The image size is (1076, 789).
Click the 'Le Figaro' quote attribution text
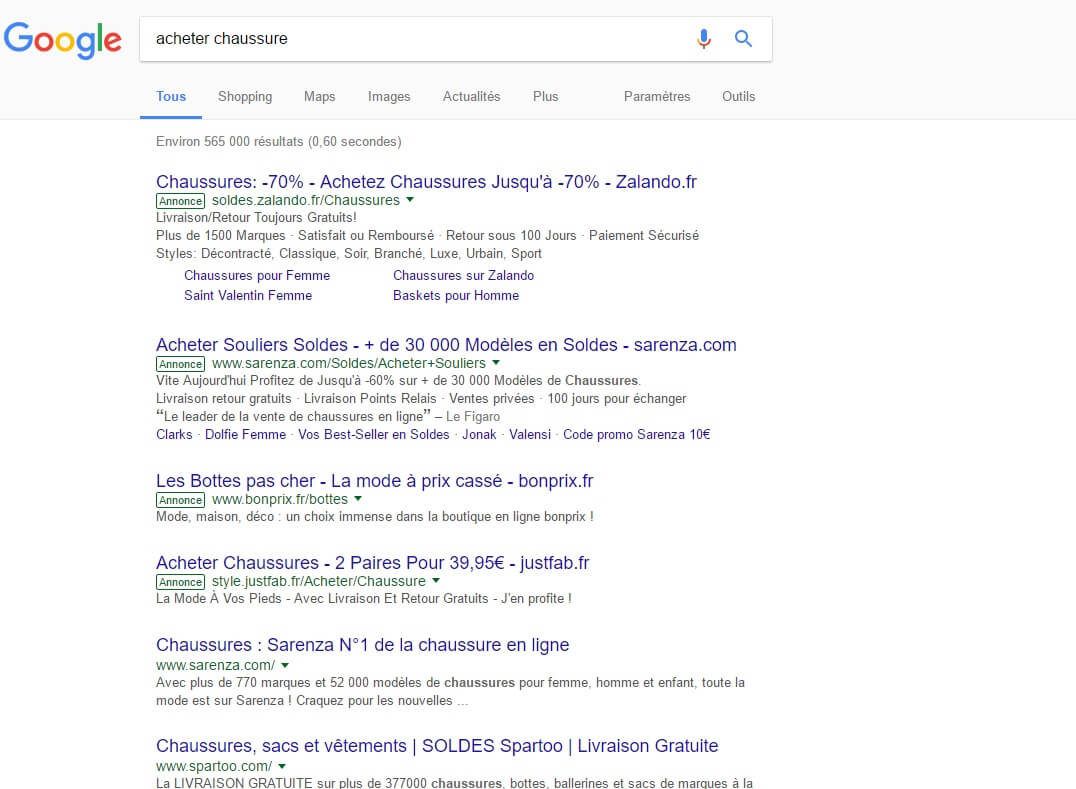click(x=473, y=416)
